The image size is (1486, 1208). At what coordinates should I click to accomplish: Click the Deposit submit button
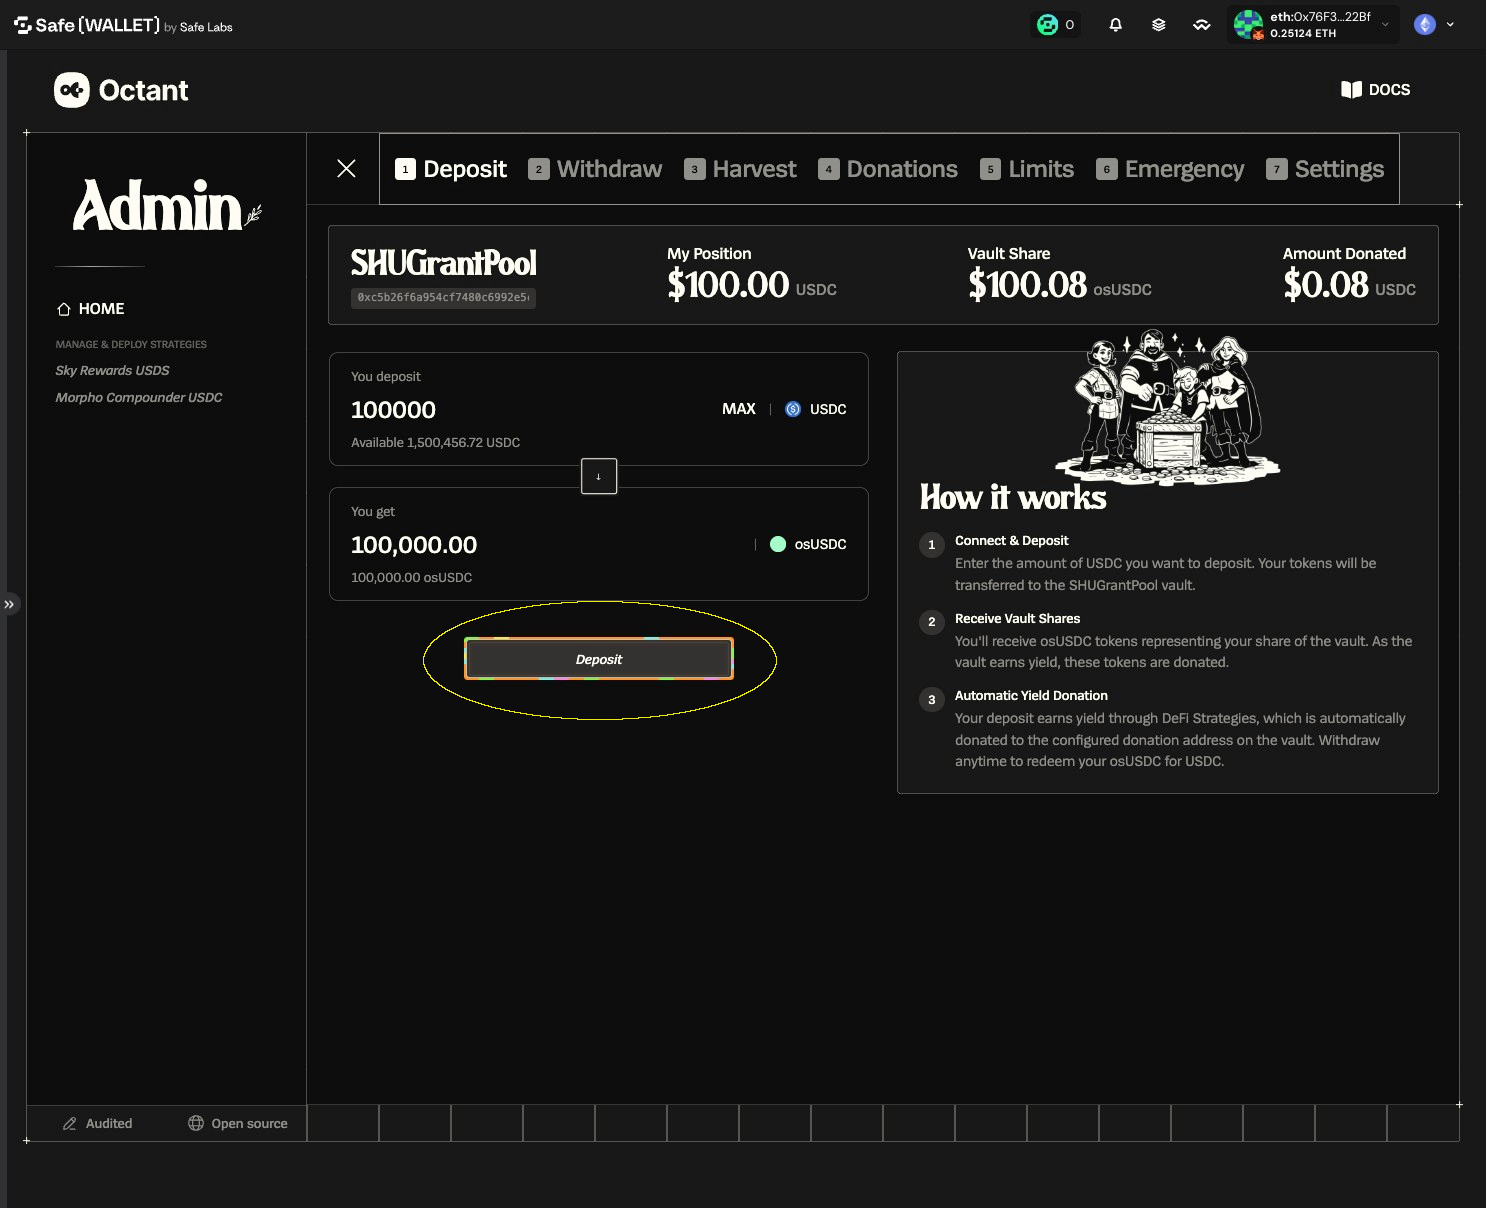coord(599,659)
